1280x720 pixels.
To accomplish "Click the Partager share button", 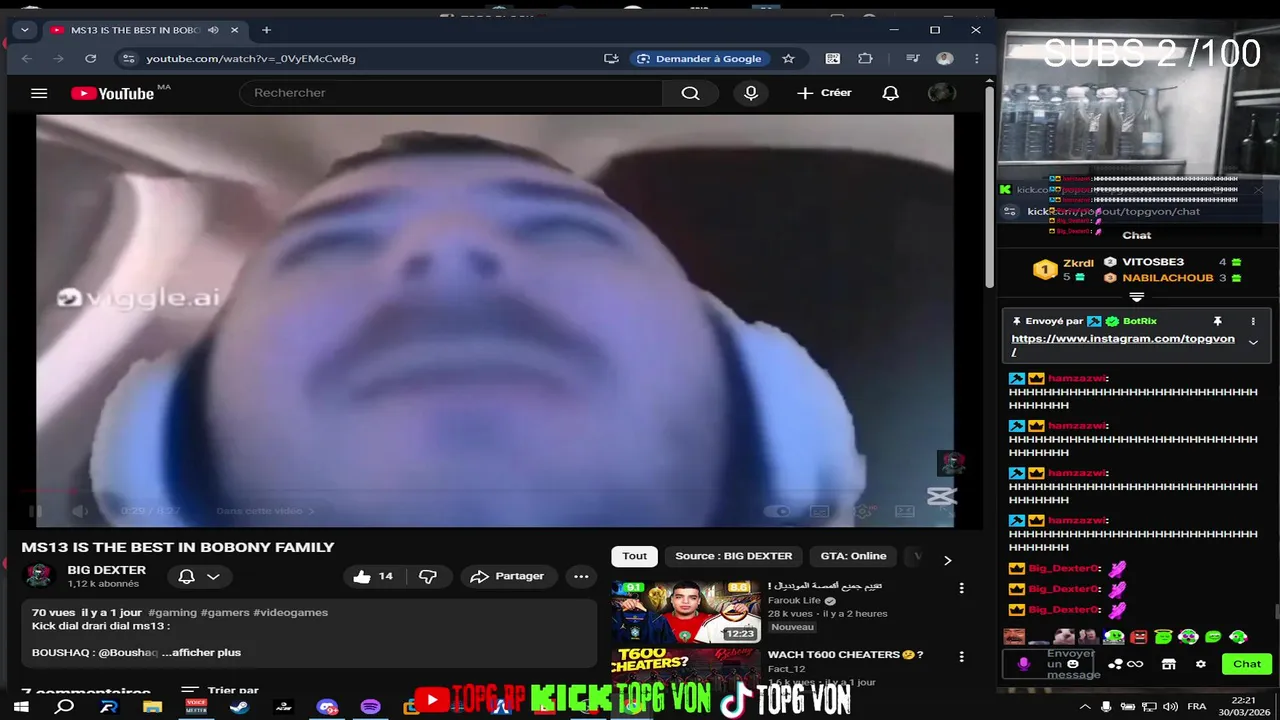I will pos(507,576).
